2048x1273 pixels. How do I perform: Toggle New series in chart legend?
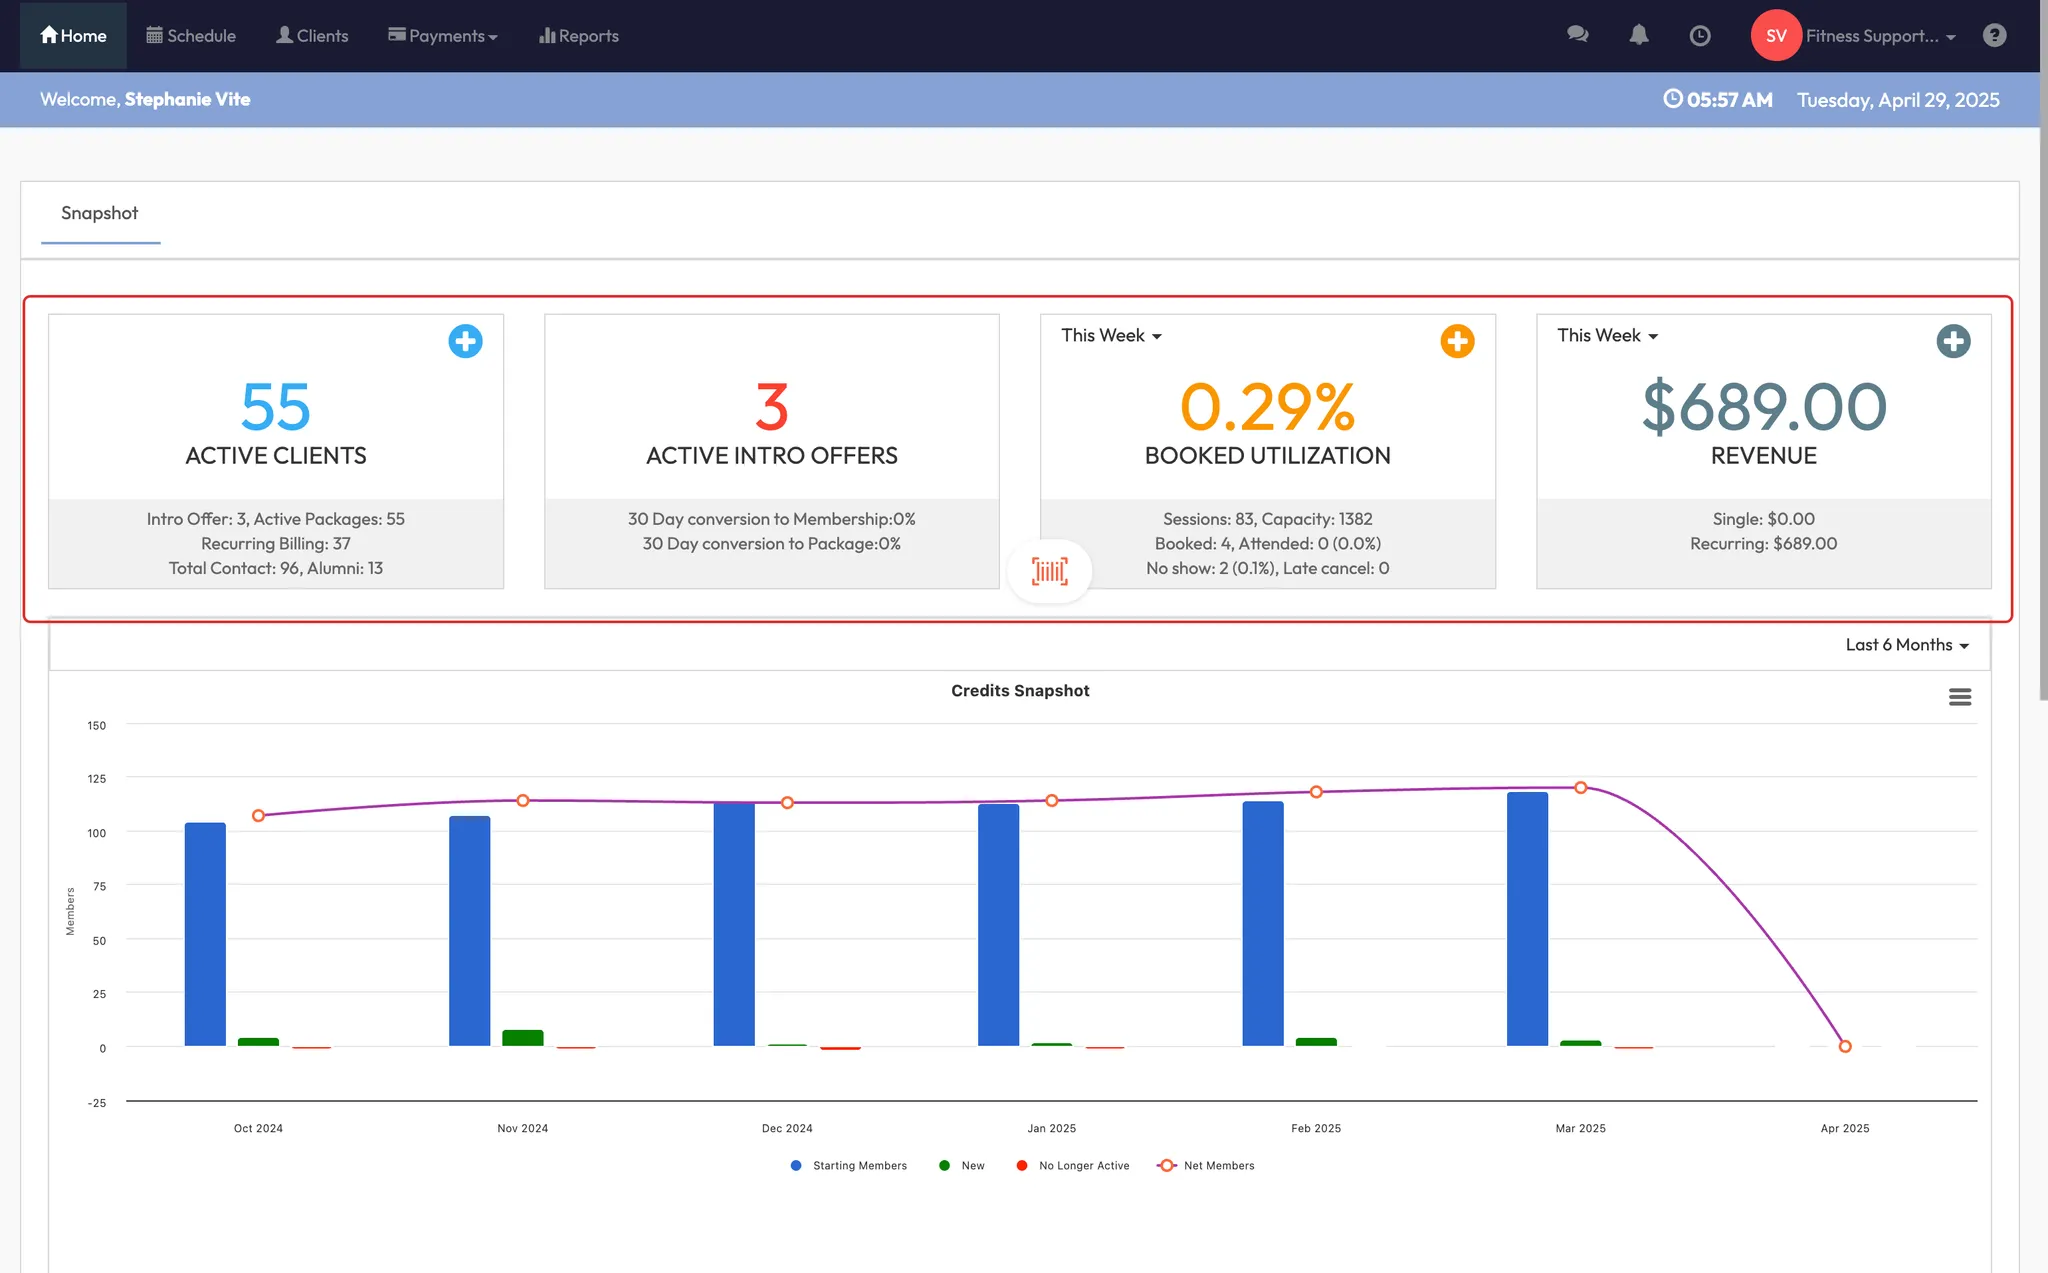[x=972, y=1166]
